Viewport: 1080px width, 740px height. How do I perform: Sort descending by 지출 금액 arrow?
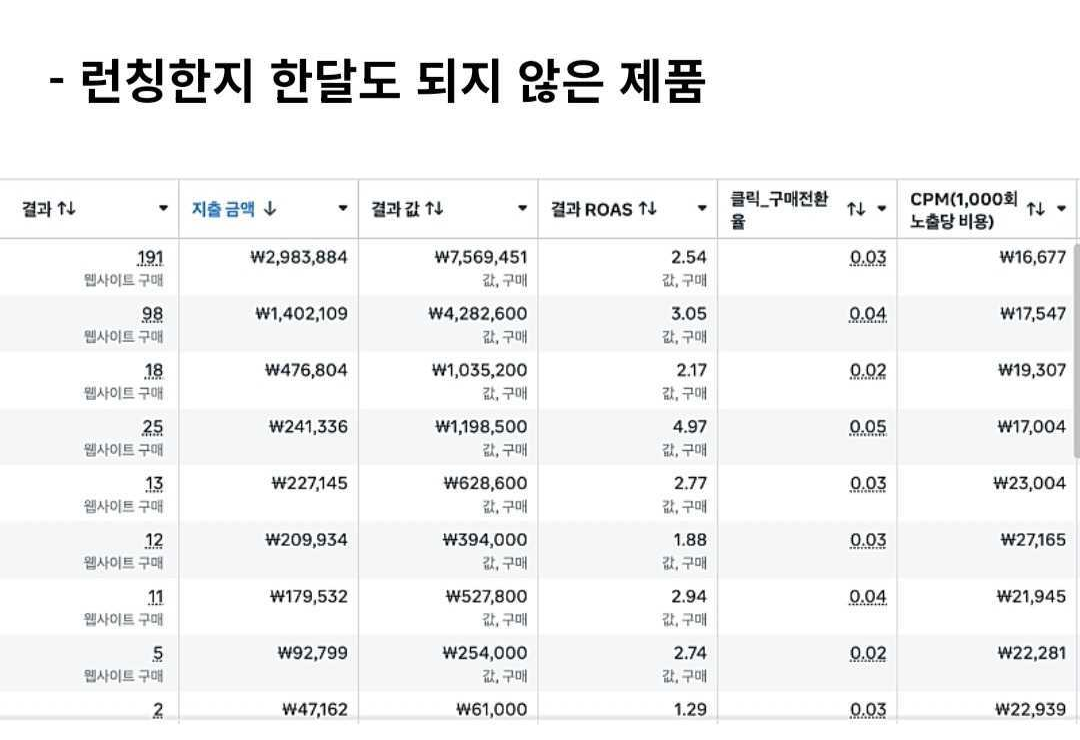(269, 208)
